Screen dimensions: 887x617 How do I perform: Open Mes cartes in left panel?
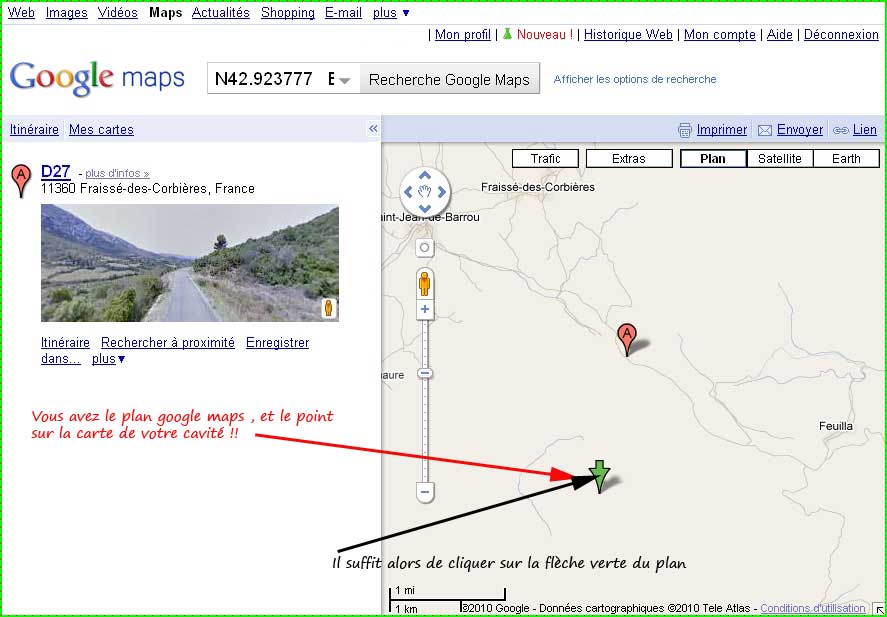pos(101,130)
